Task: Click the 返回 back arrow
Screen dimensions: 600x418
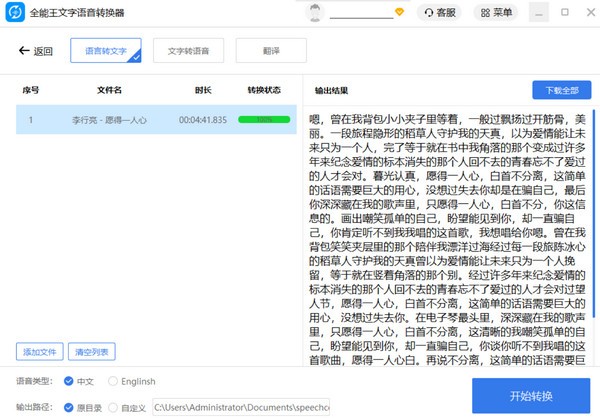Action: 36,50
